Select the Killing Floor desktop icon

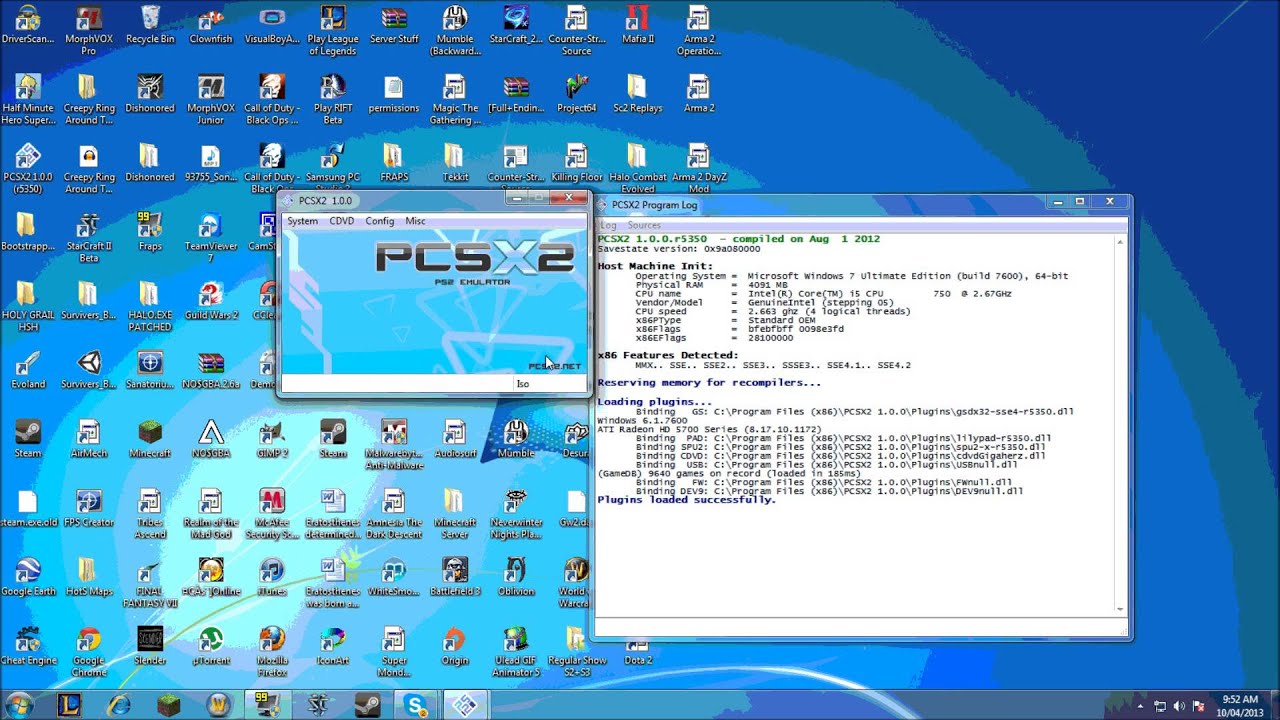click(x=576, y=162)
